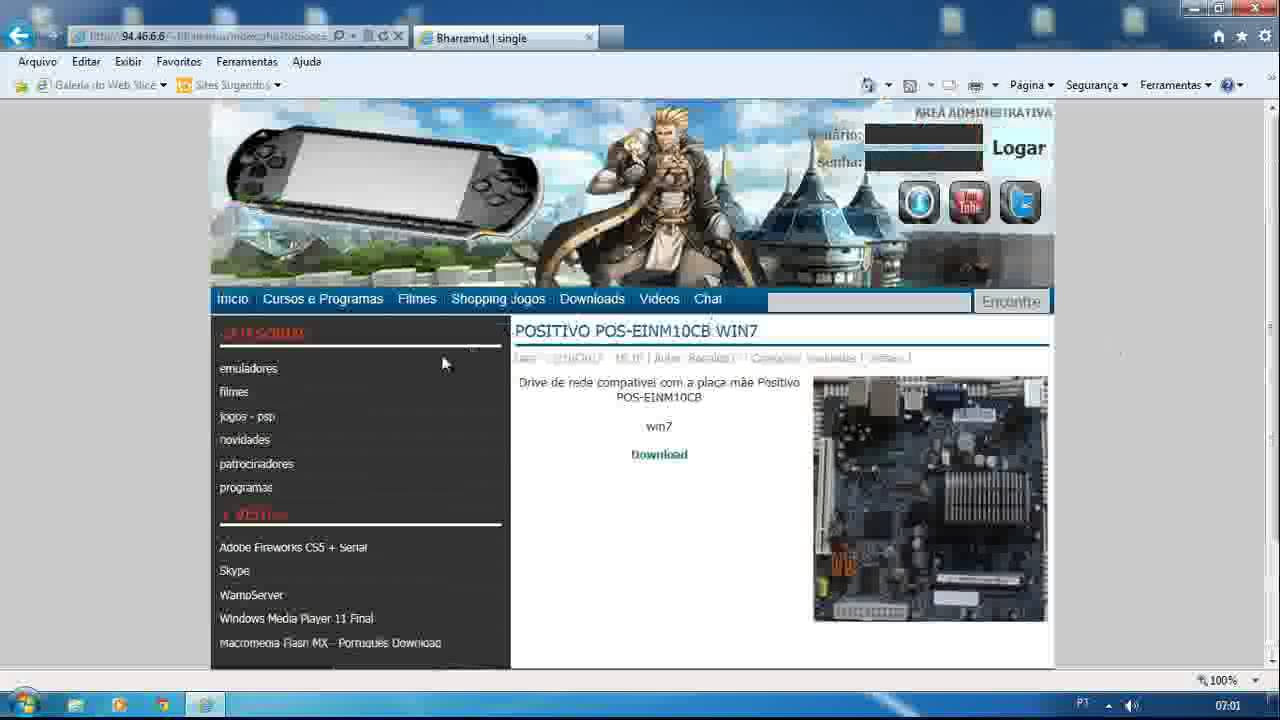Screen dimensions: 1280x720
Task: Open the Twitter icon on the site banner
Action: point(1020,202)
